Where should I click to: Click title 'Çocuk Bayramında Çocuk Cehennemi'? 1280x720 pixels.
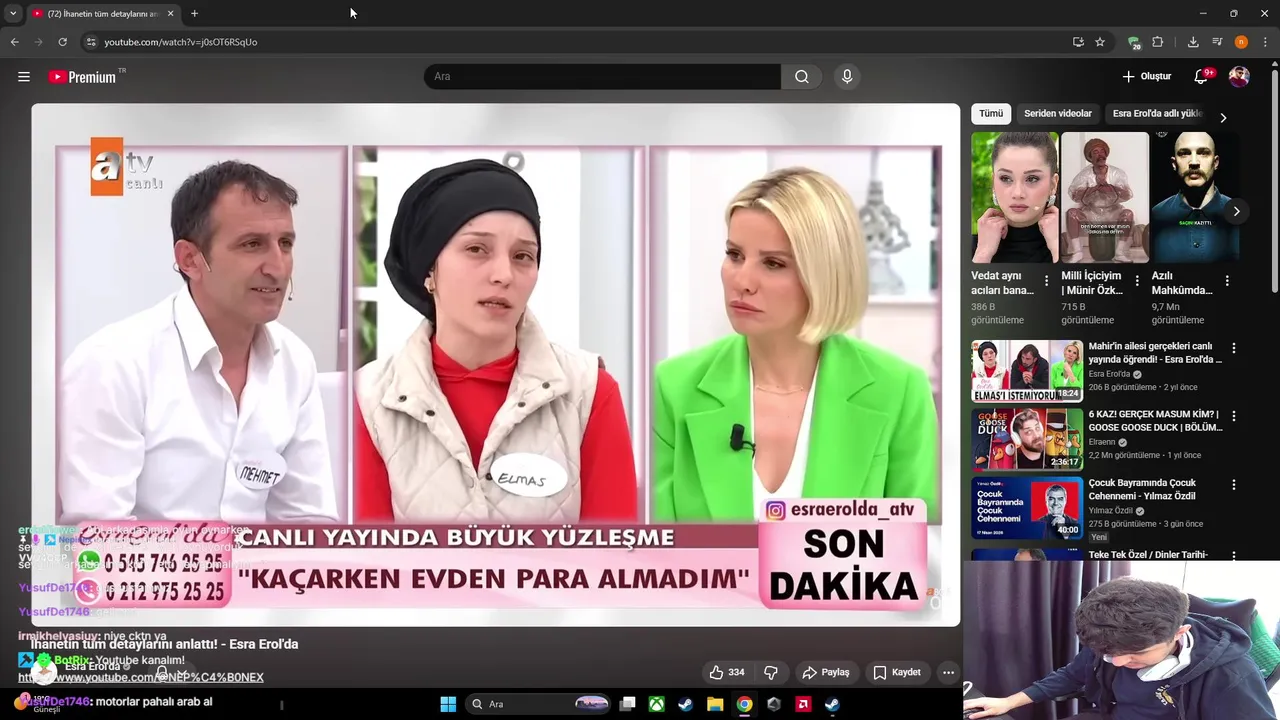click(1142, 489)
